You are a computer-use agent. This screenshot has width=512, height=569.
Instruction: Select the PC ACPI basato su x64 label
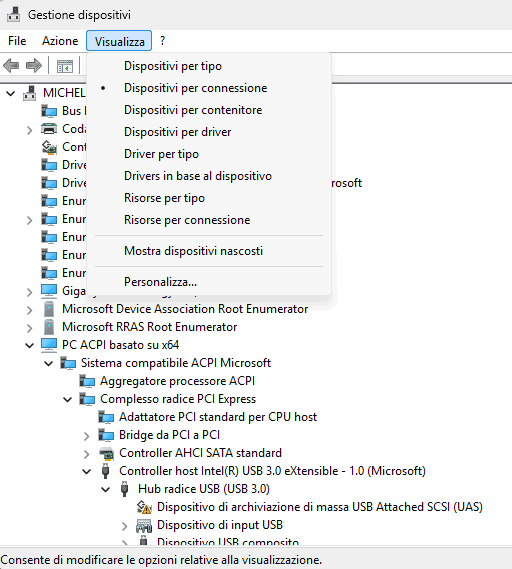(120, 345)
